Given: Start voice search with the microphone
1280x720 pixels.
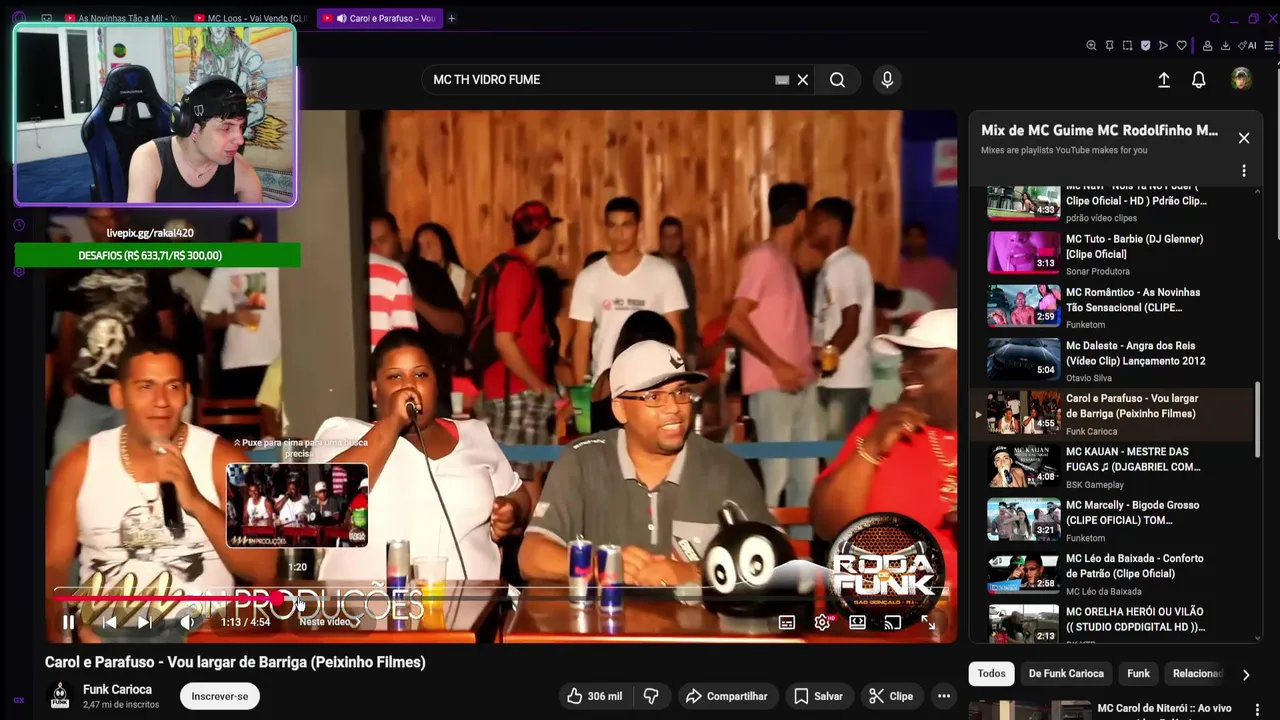Looking at the screenshot, I should click(887, 80).
